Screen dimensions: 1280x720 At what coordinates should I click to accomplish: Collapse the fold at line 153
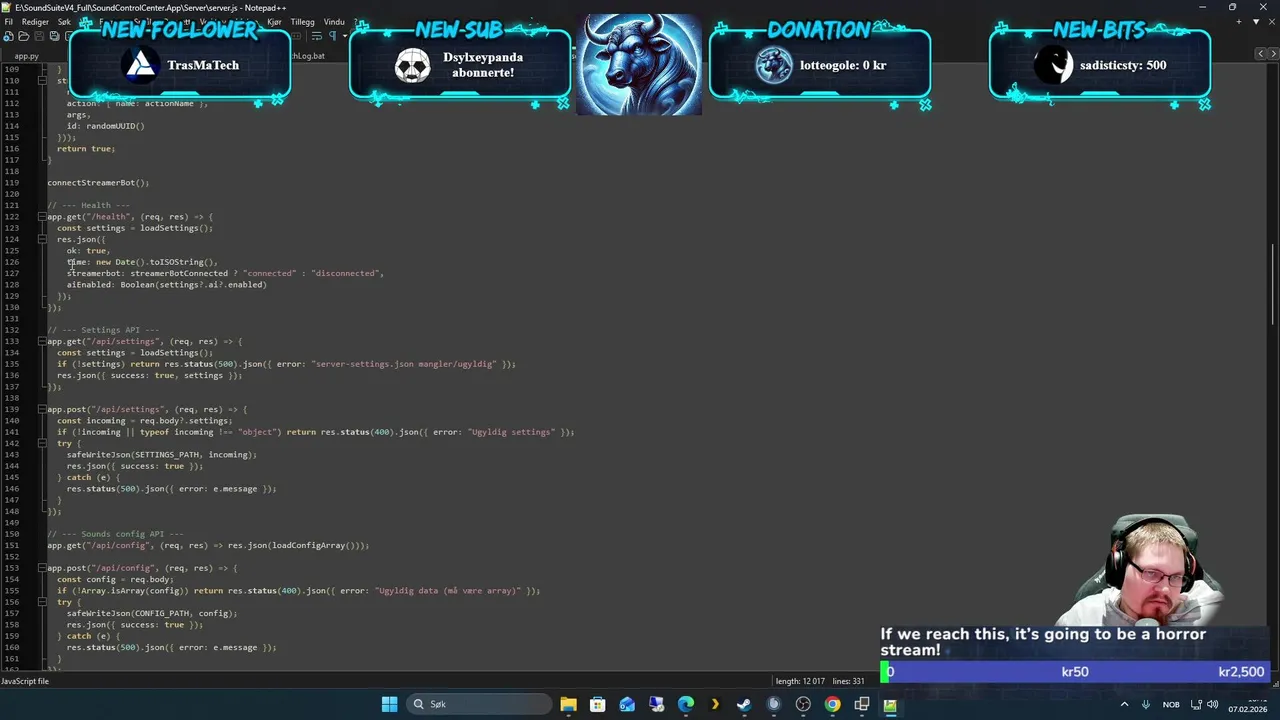[x=42, y=568]
